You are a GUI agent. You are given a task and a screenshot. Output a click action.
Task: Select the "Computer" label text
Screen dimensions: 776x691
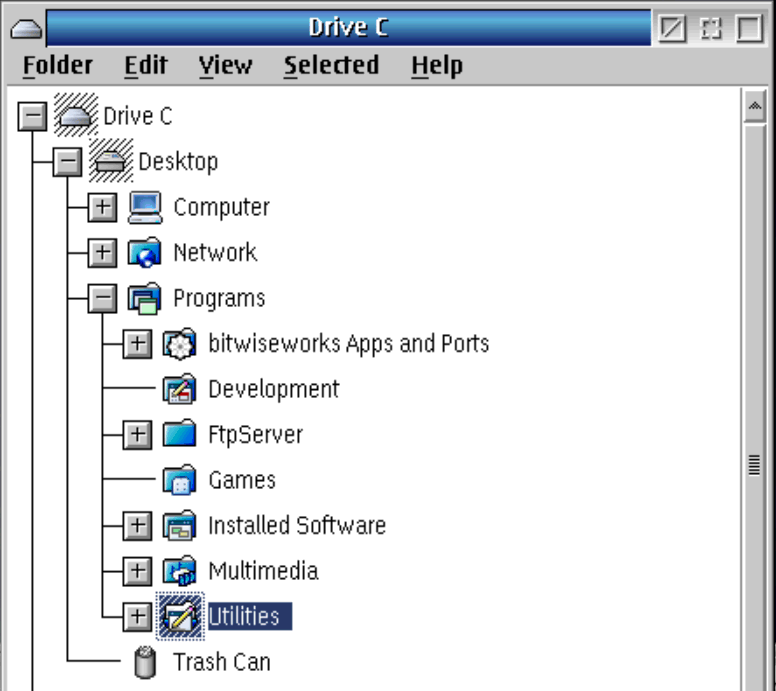[x=222, y=207]
